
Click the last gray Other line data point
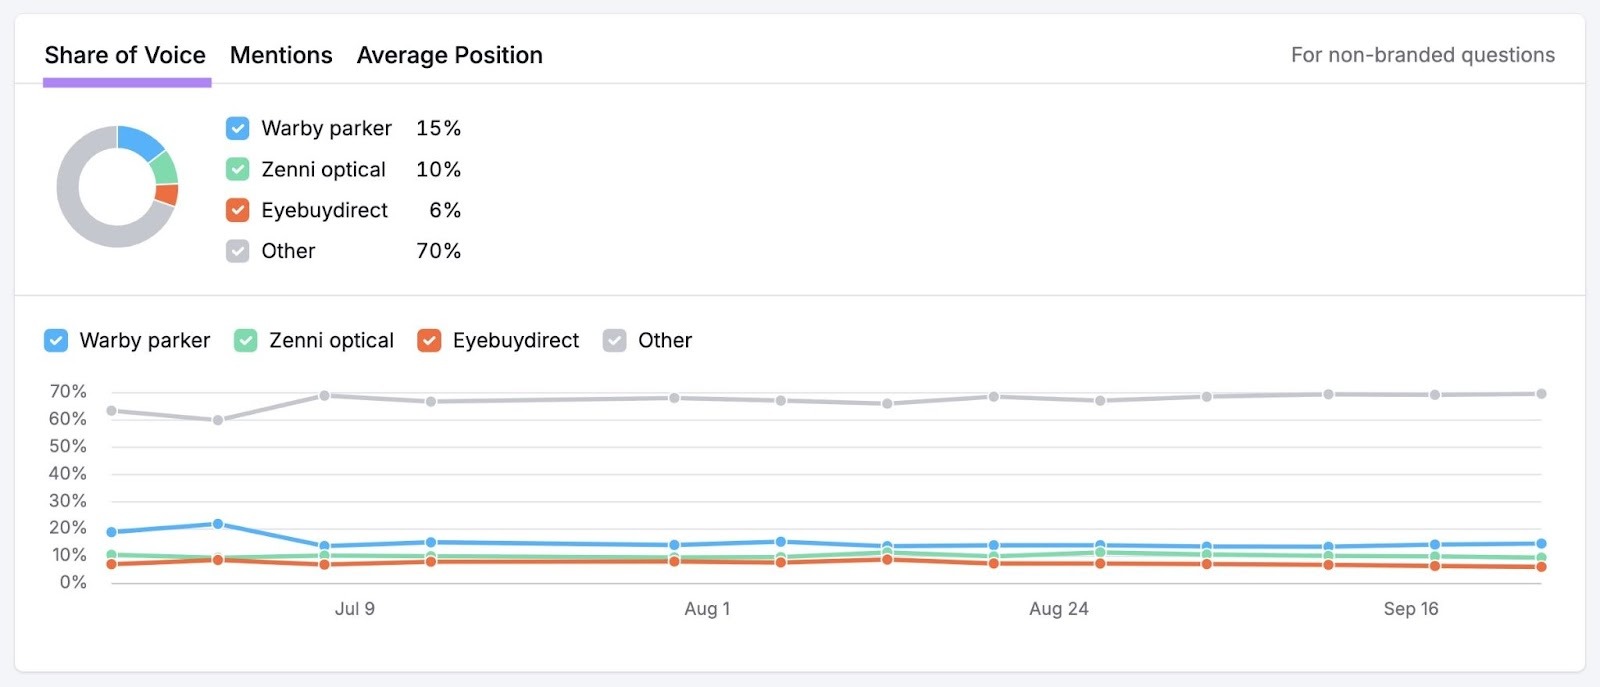coord(1541,394)
